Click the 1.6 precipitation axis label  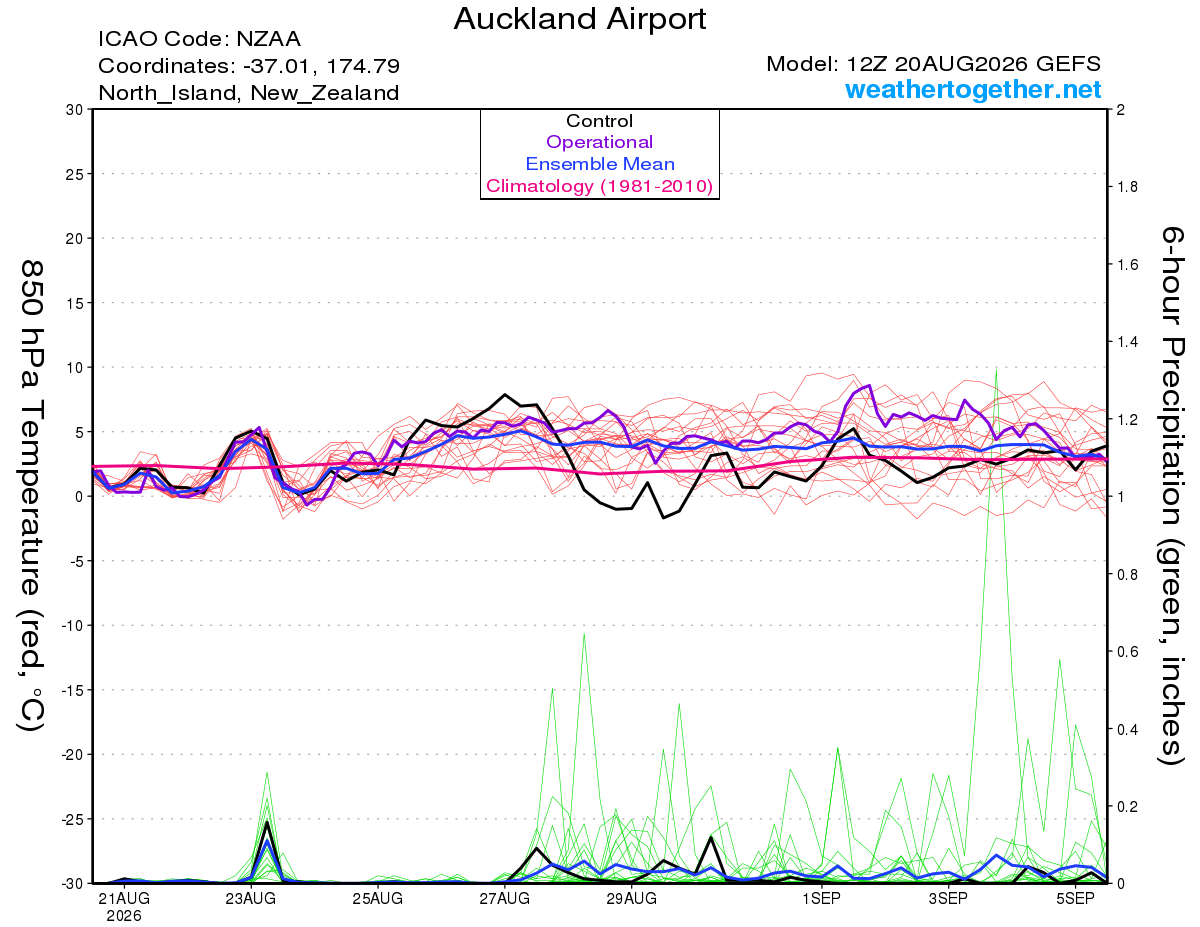point(1126,264)
